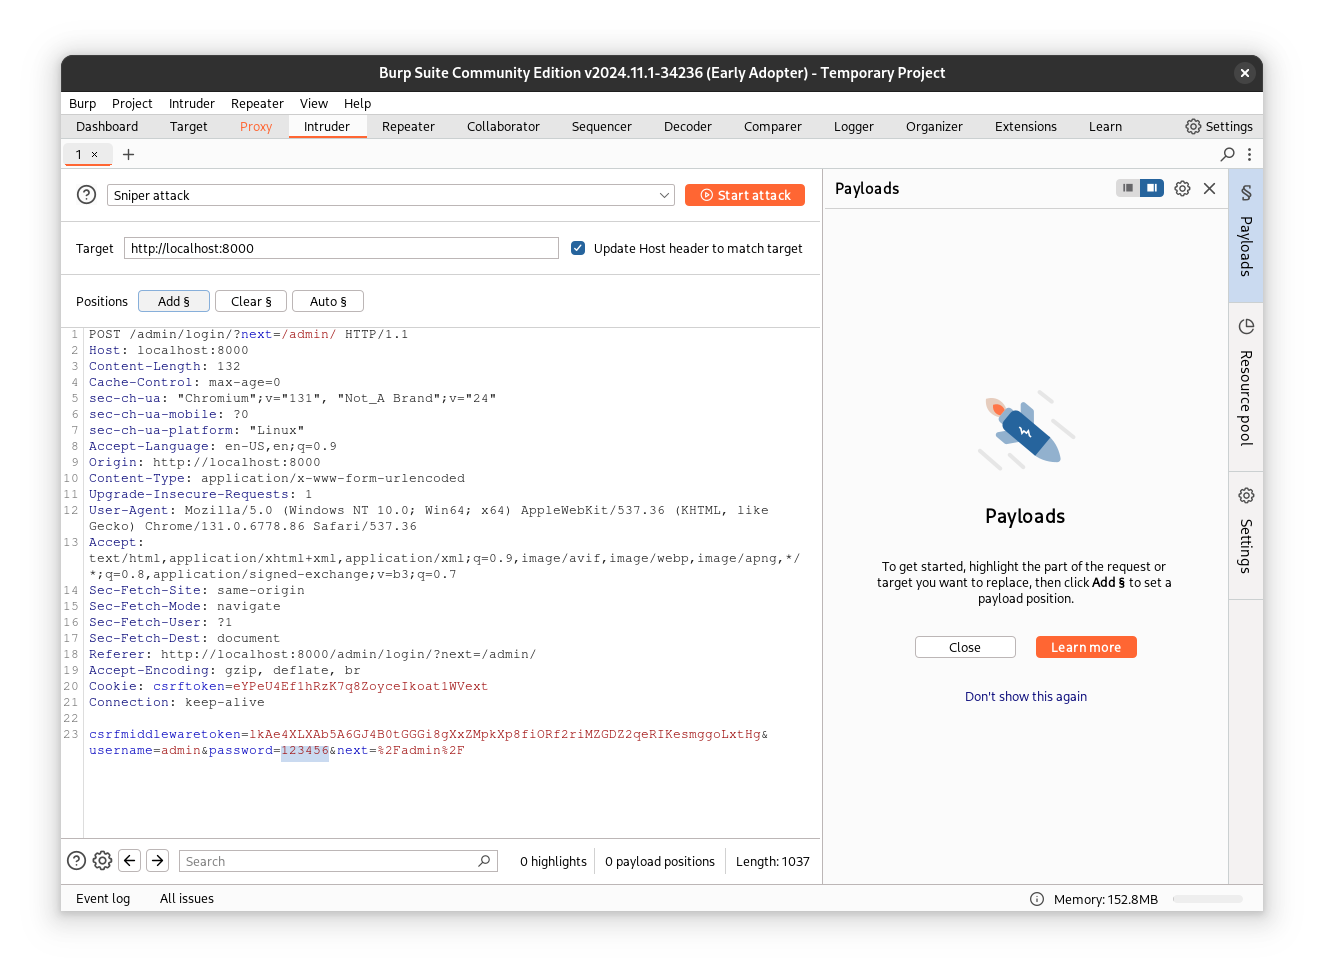Open the request editor search settings gear
Viewport: 1324px width, 978px height.
click(x=102, y=861)
